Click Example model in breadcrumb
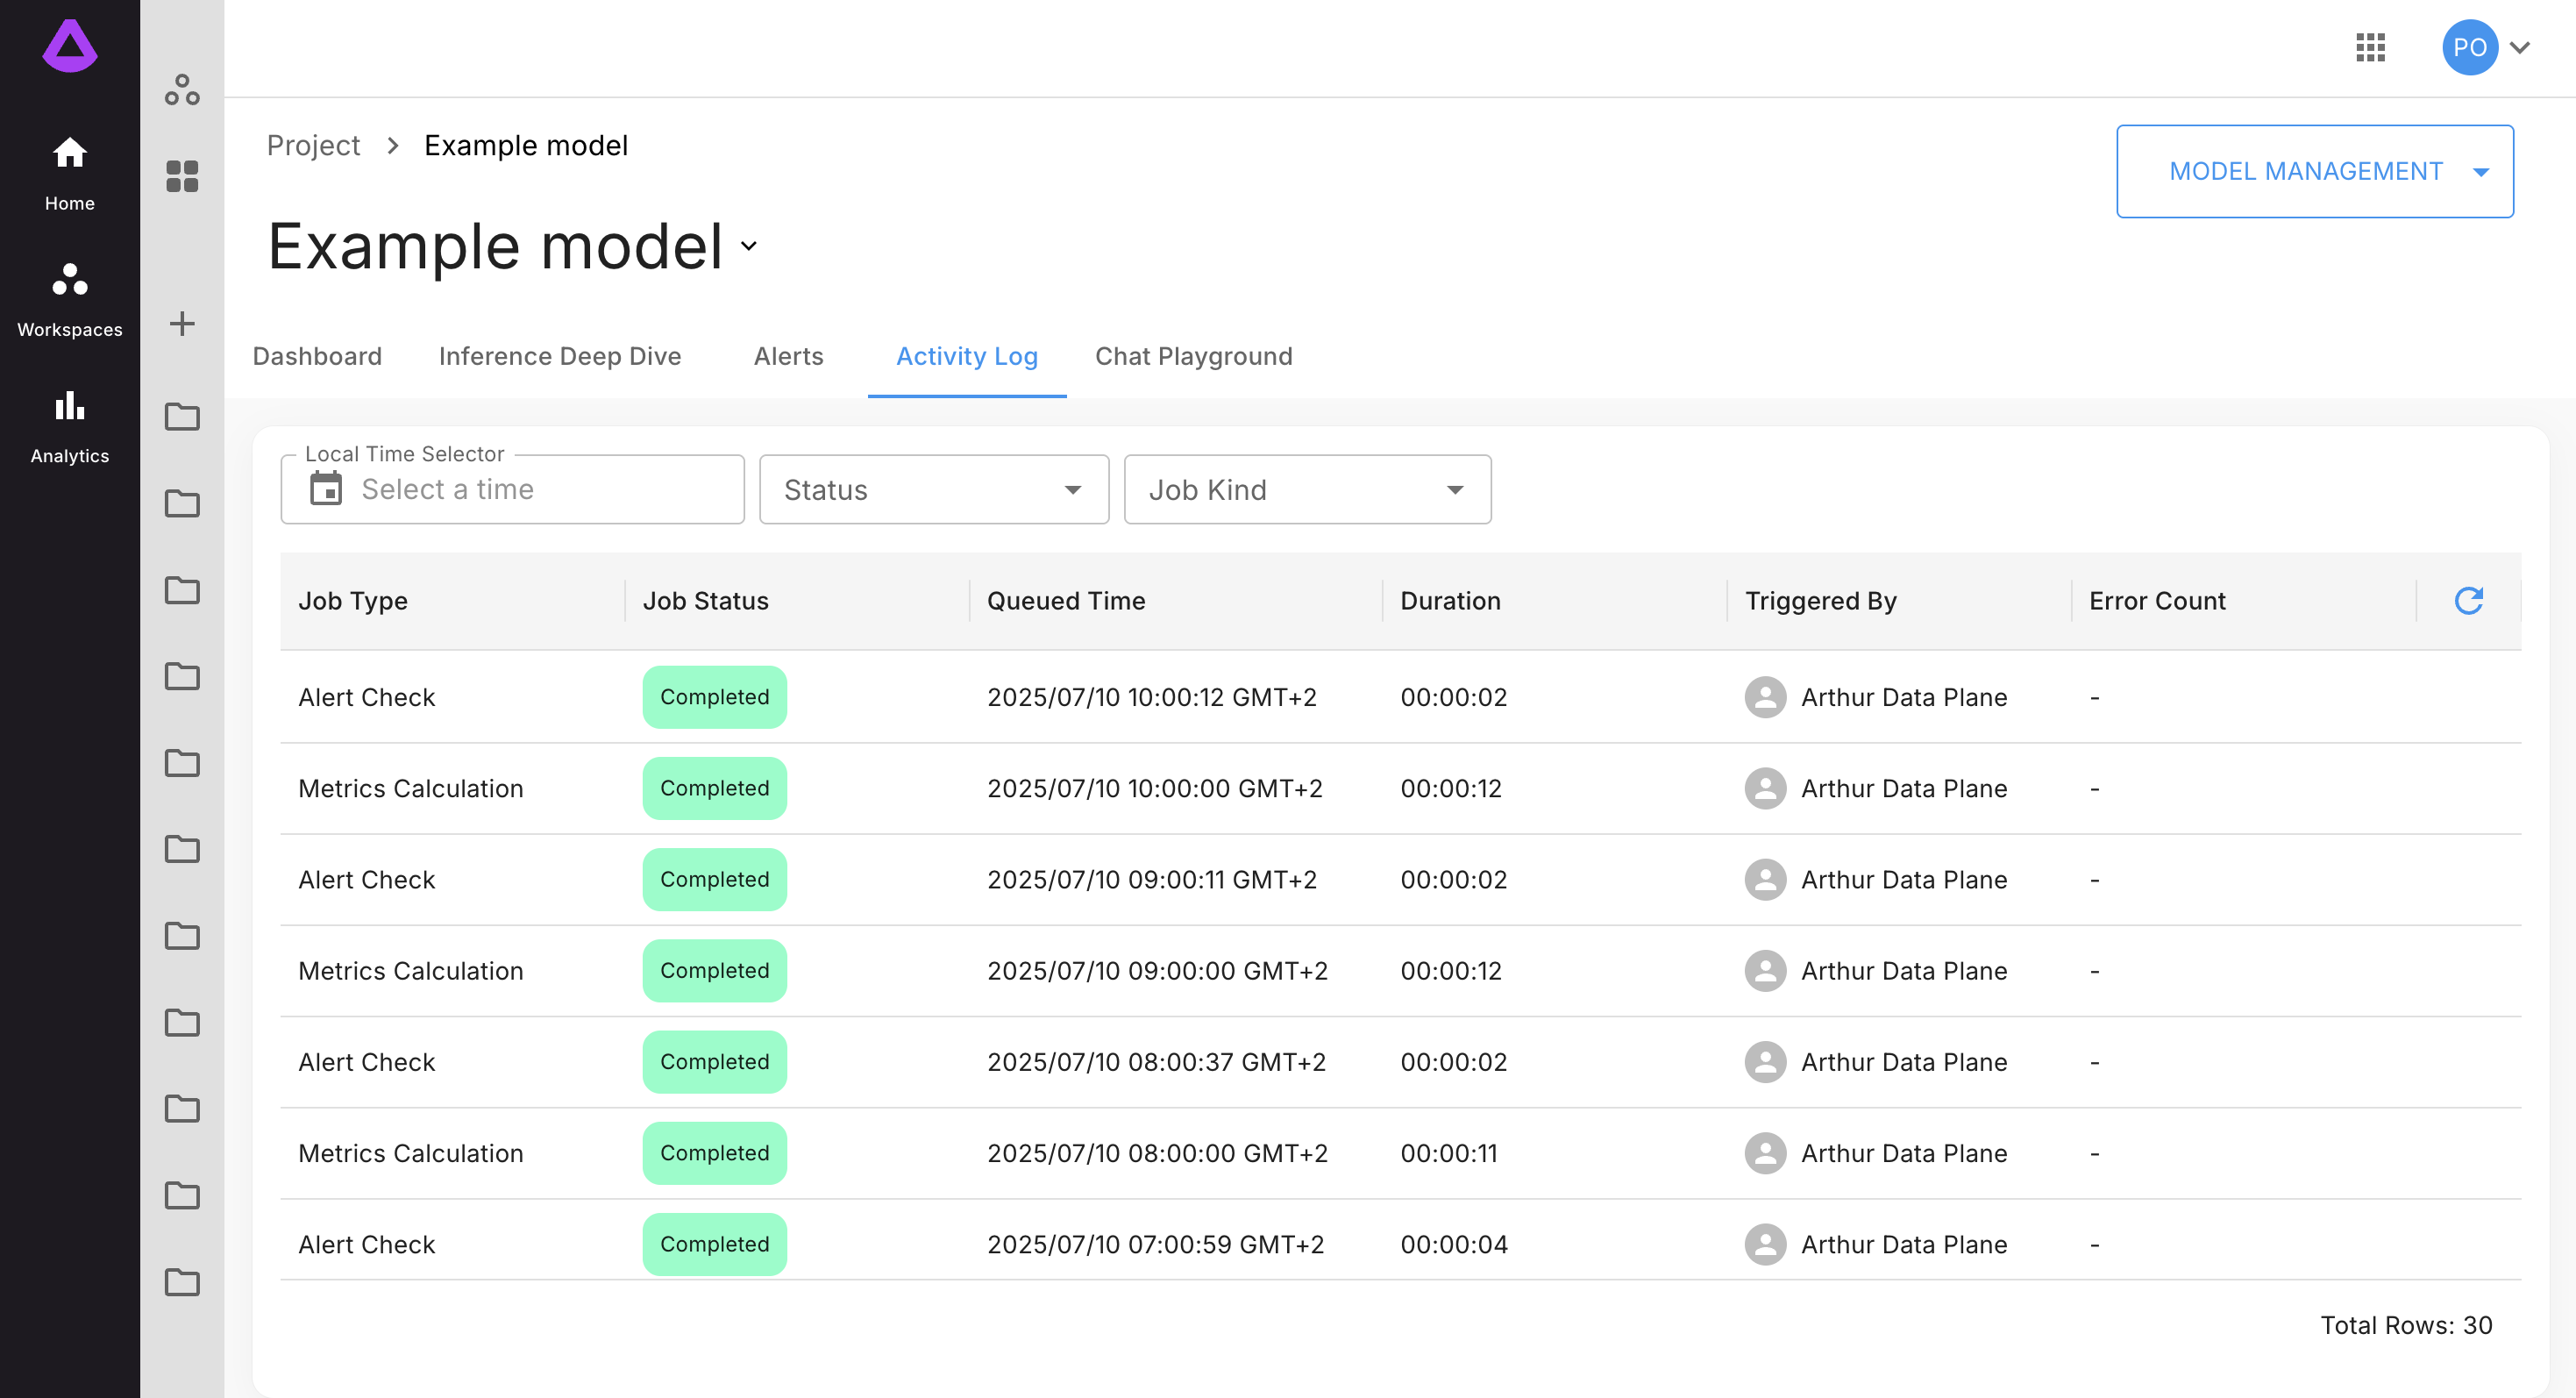 (x=526, y=145)
